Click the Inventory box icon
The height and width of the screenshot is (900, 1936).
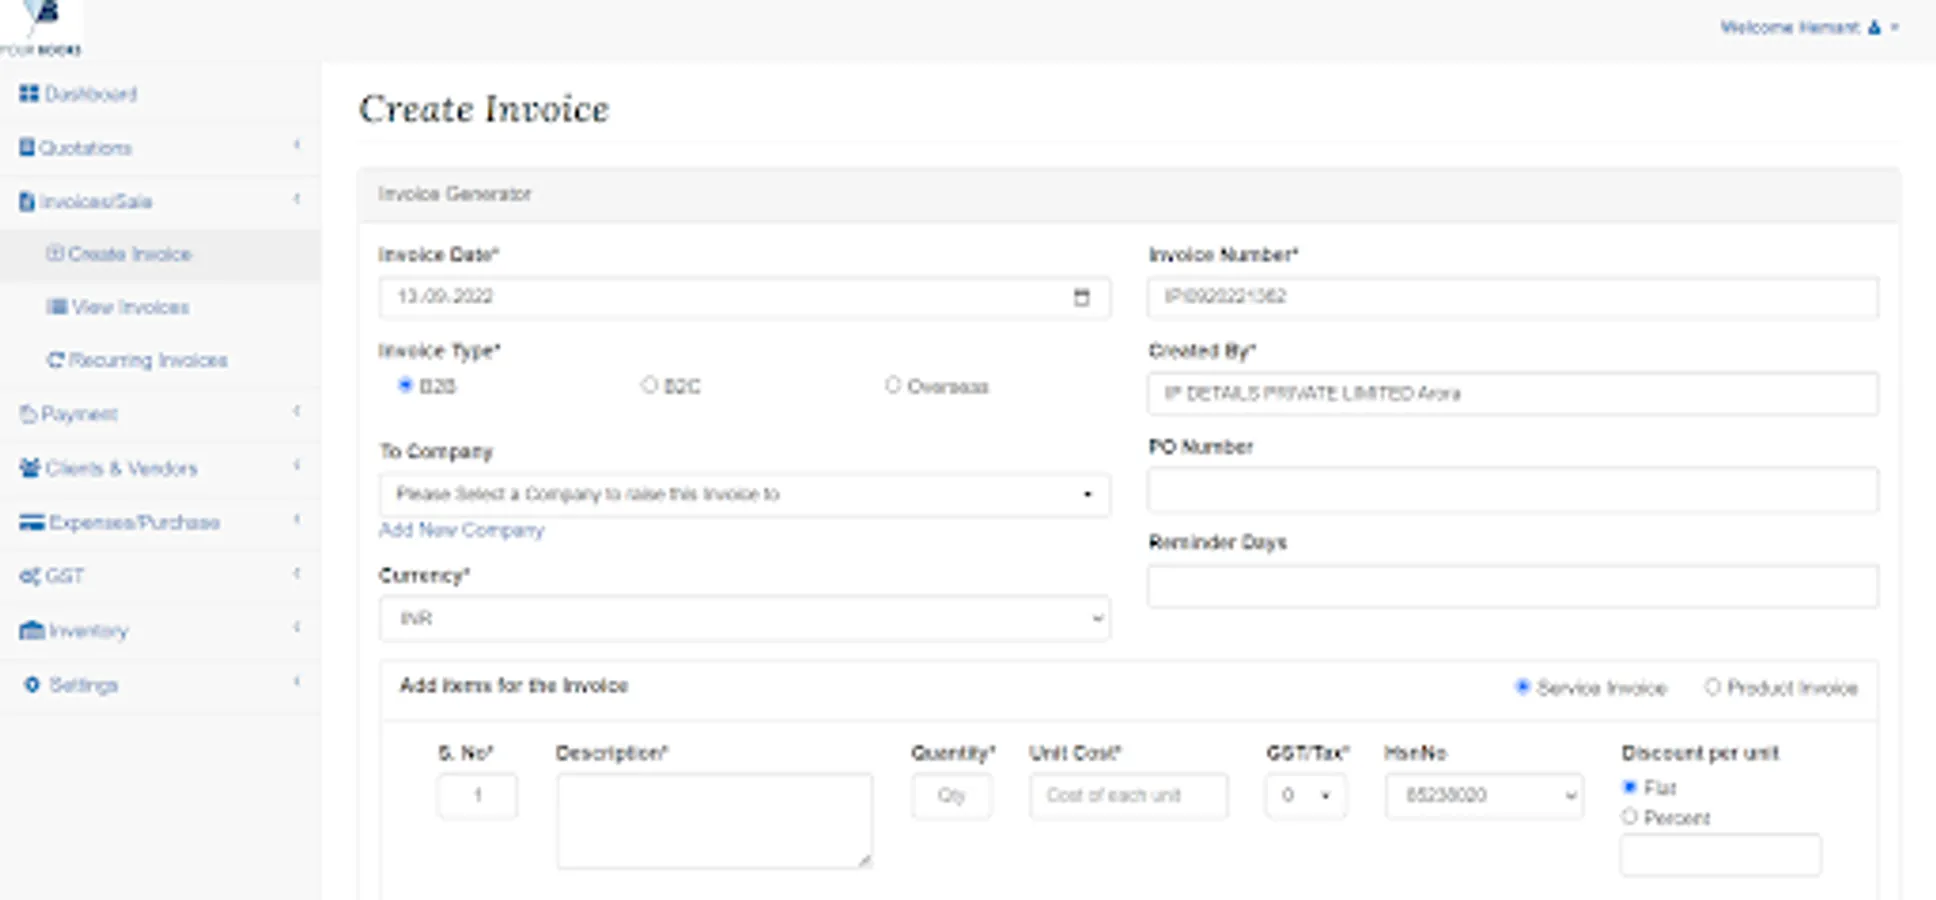tap(32, 631)
